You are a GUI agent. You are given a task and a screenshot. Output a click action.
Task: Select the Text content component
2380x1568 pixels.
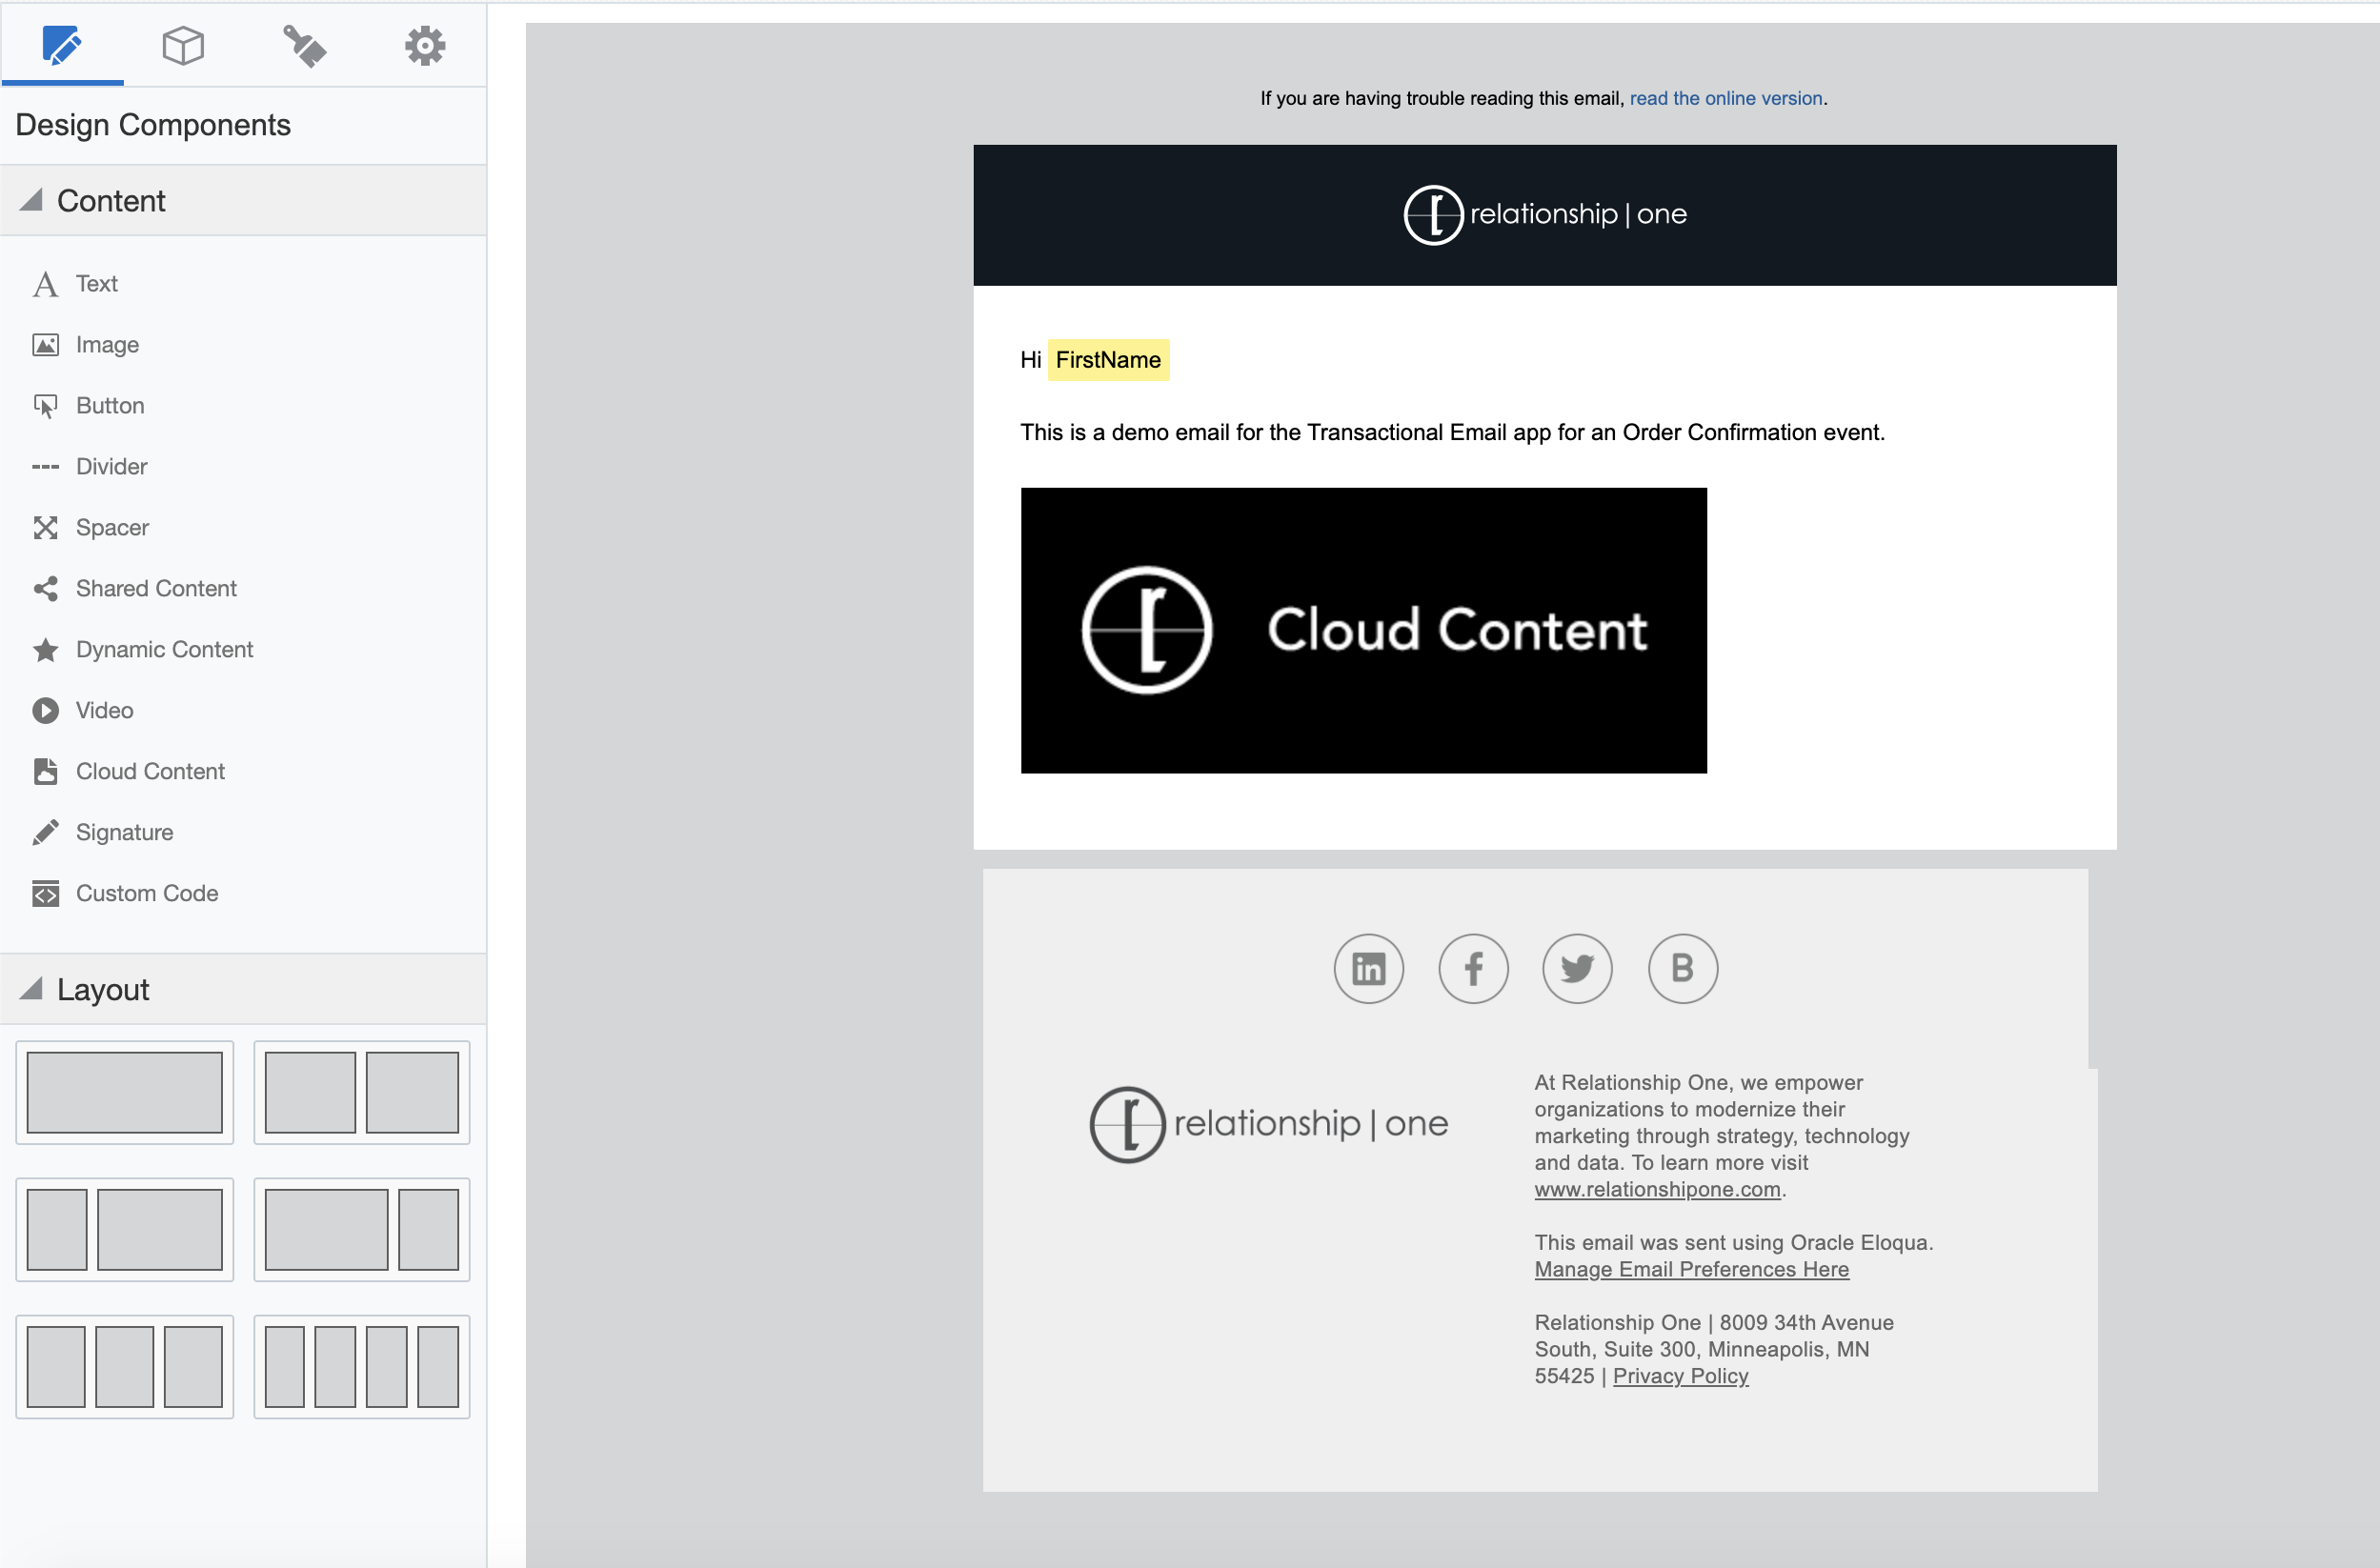[96, 284]
